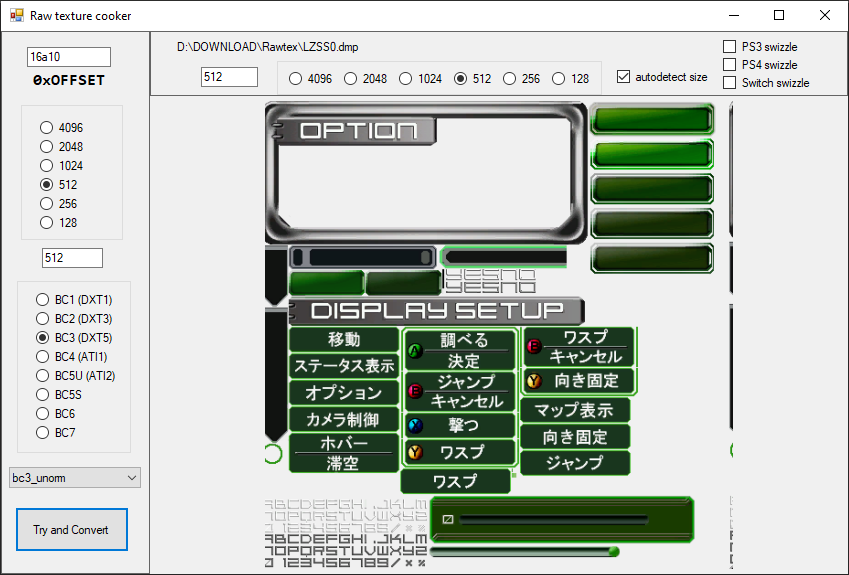Screen dimensions: 849x575
Task: Choose 1024 in left size panel
Action: click(x=46, y=166)
